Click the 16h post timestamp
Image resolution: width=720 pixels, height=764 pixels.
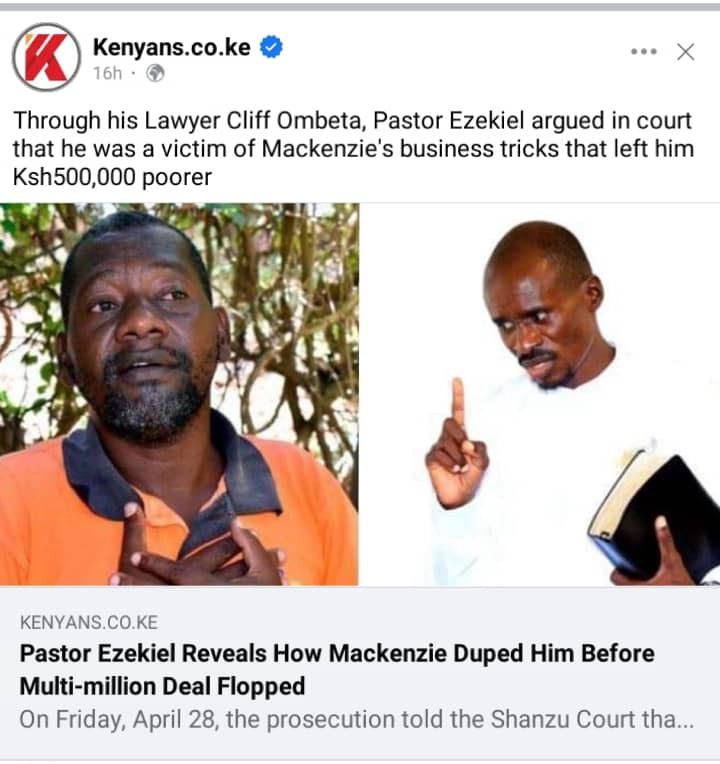point(107,74)
